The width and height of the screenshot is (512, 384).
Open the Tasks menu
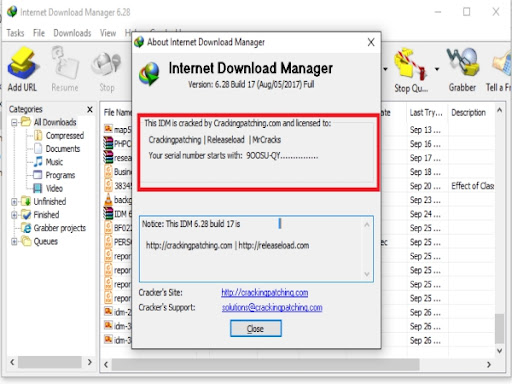(15, 33)
